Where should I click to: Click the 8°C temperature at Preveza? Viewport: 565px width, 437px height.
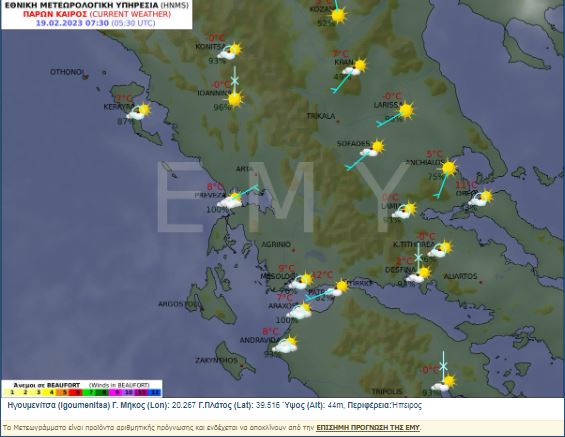coord(215,187)
